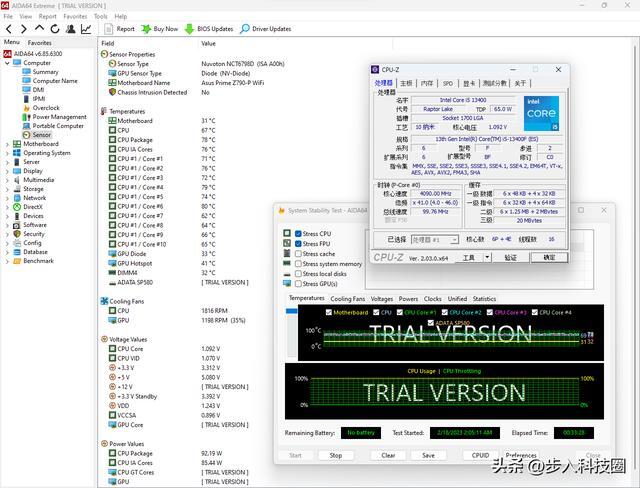640x488 pixels.
Task: Toggle CPU Core #1 graph checkbox
Action: (x=400, y=313)
